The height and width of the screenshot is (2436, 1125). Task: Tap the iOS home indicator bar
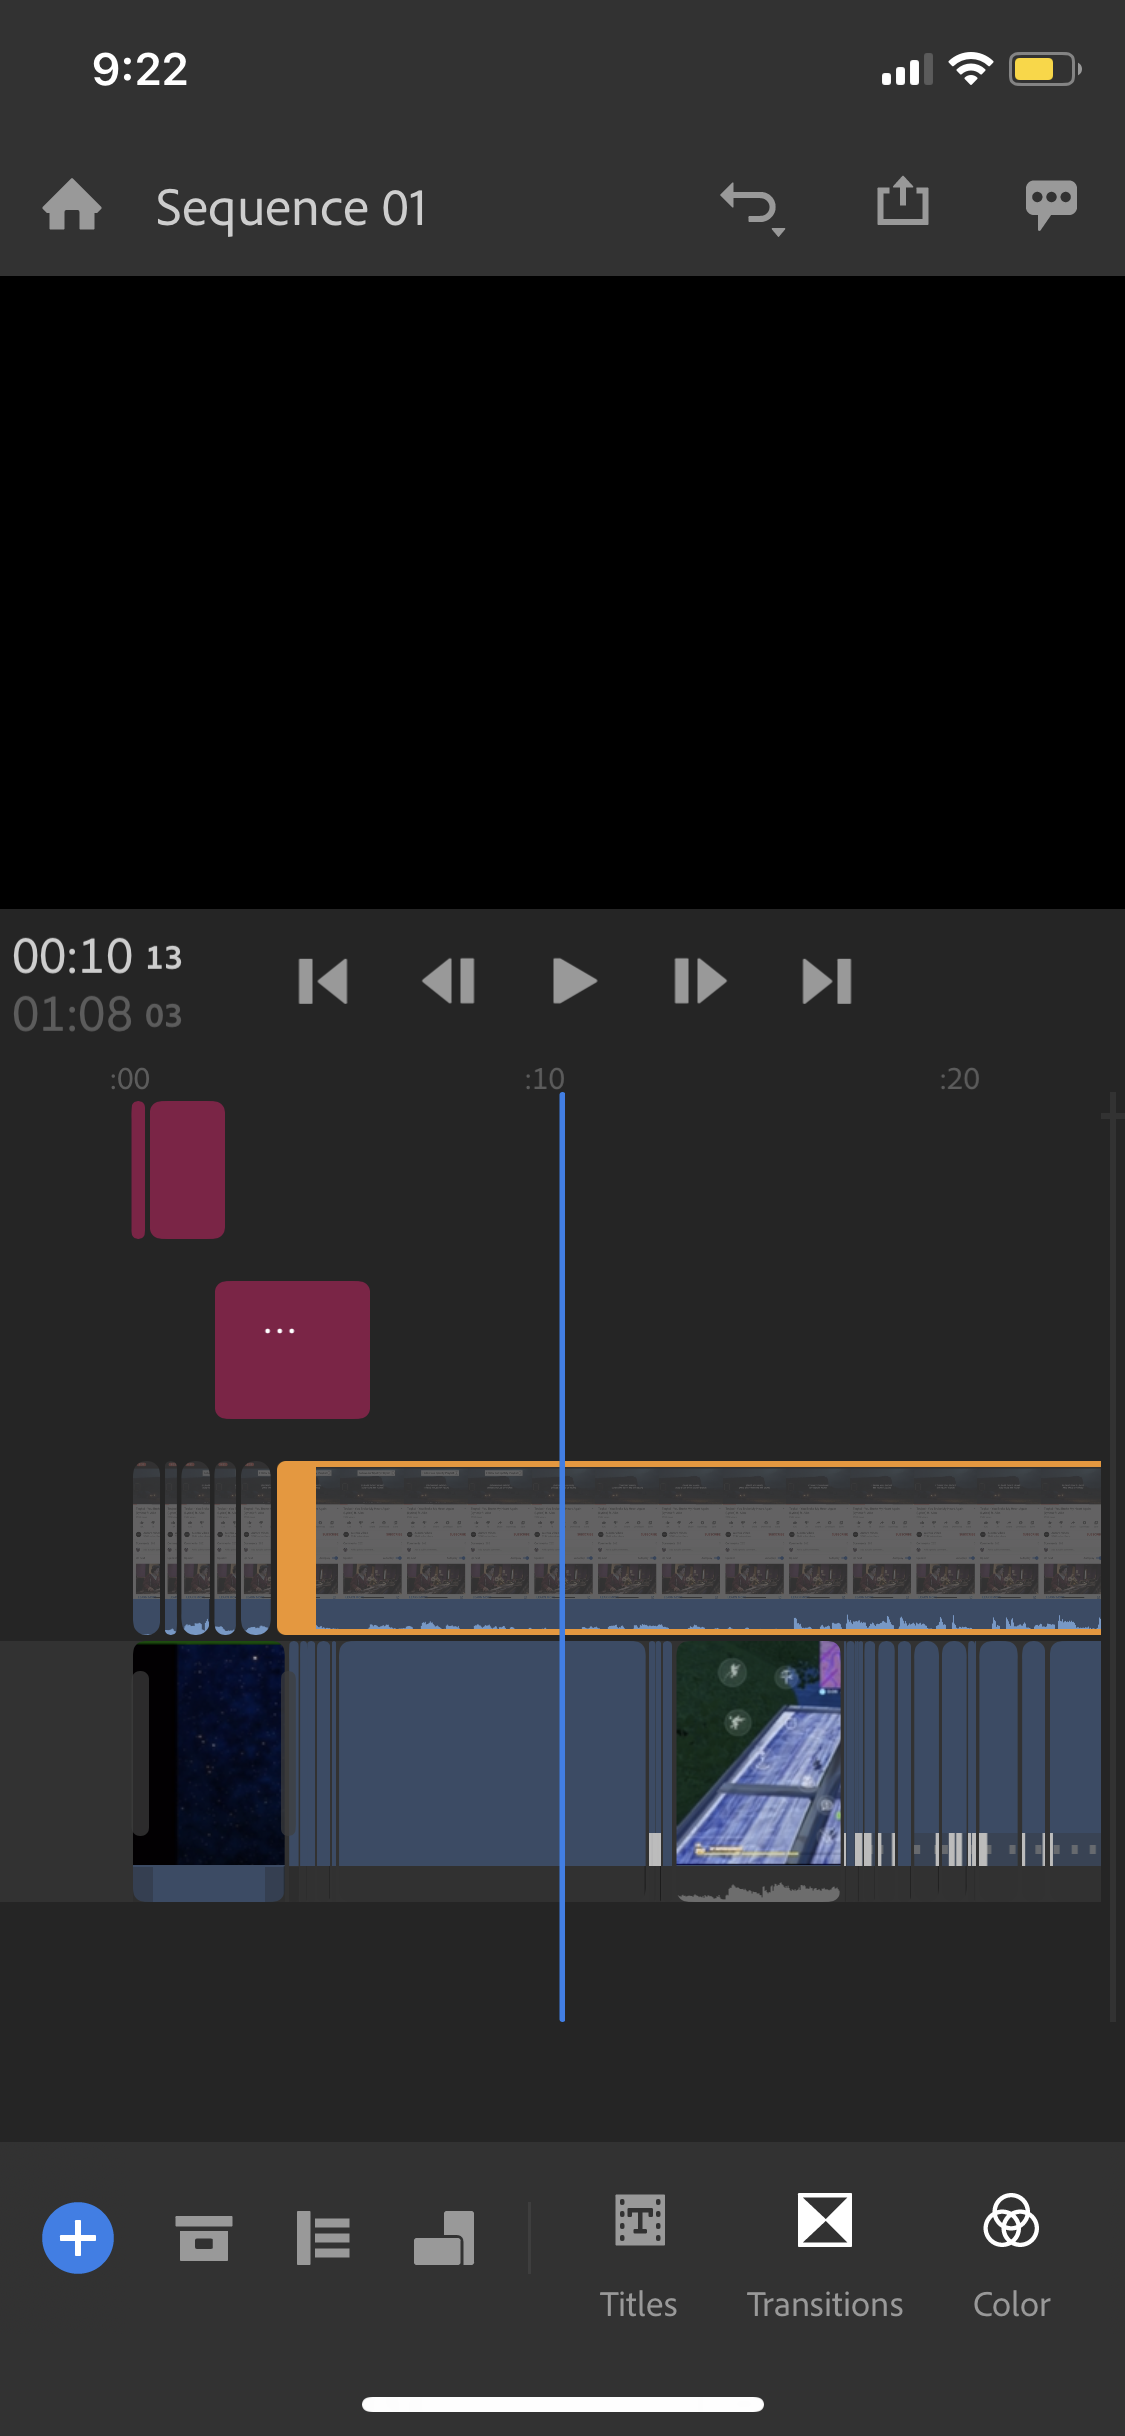[x=563, y=2404]
